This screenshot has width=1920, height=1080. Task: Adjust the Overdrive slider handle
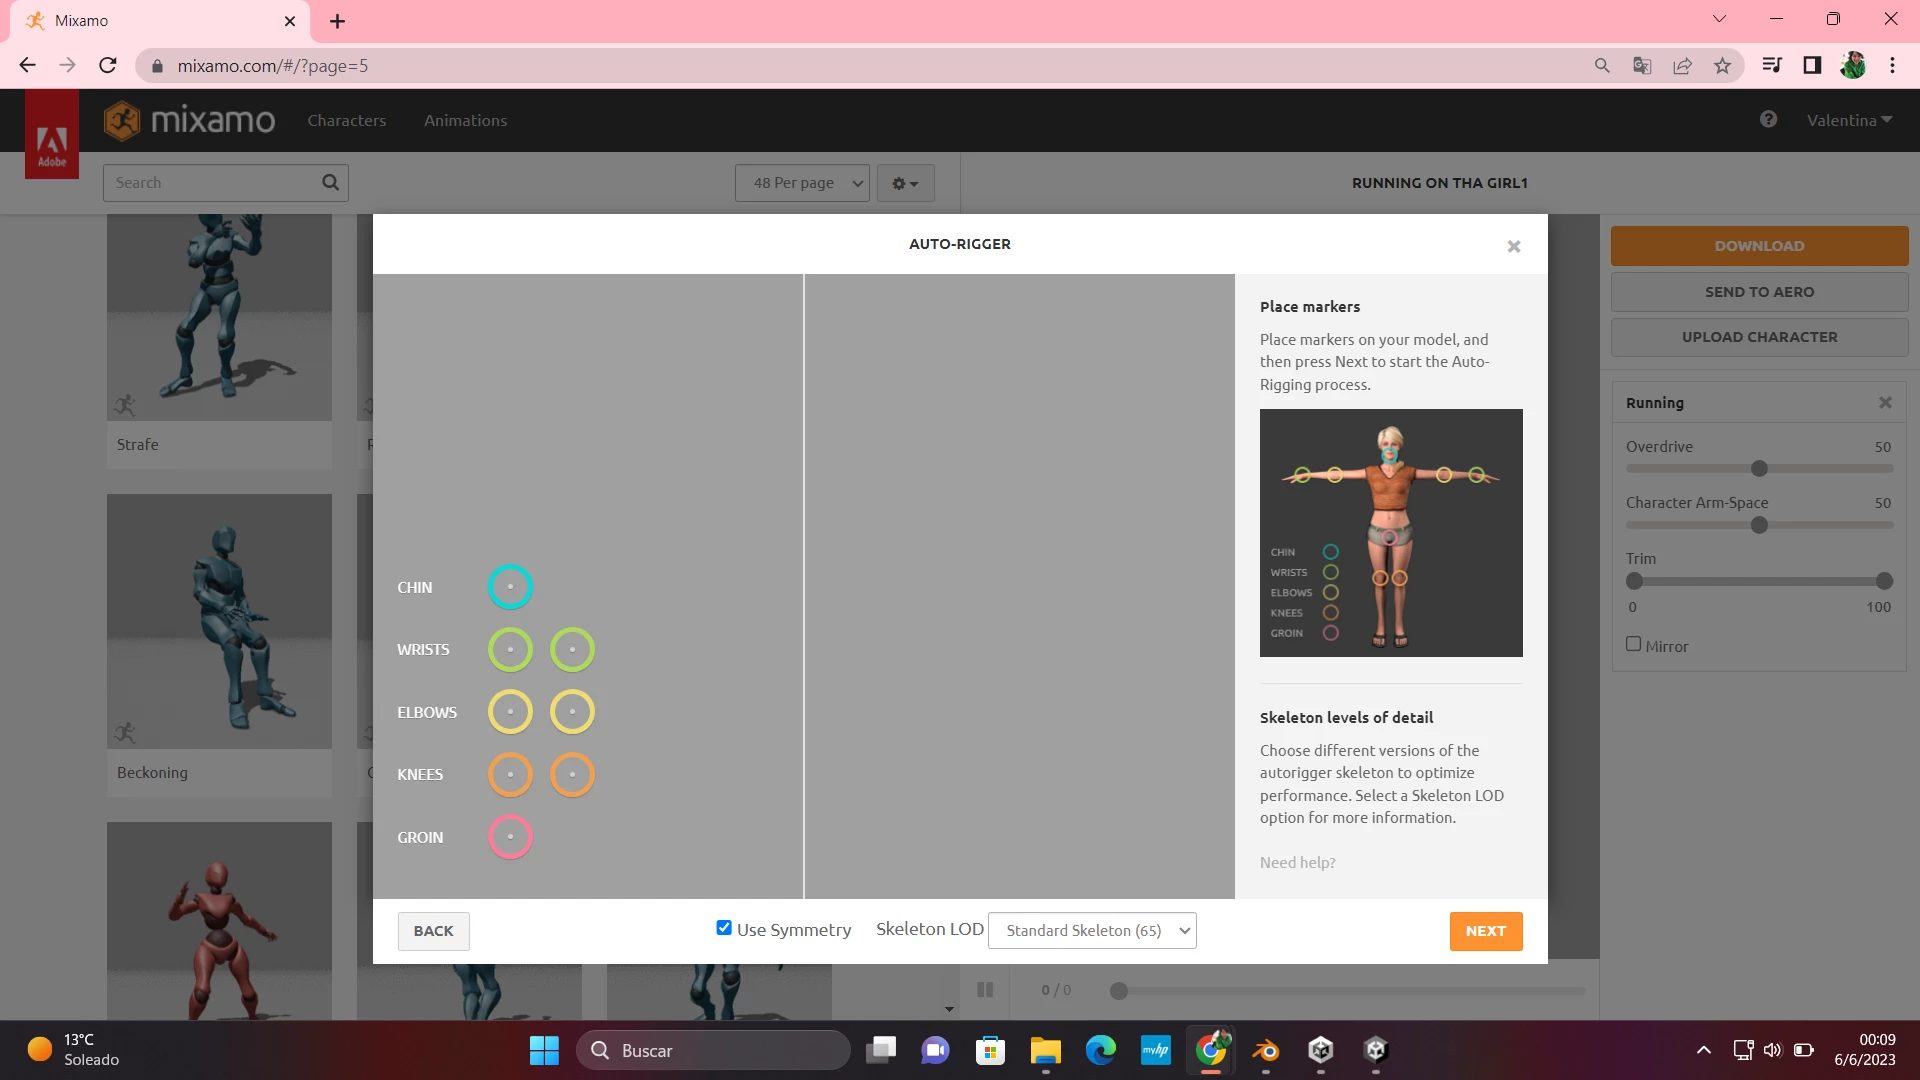1759,468
